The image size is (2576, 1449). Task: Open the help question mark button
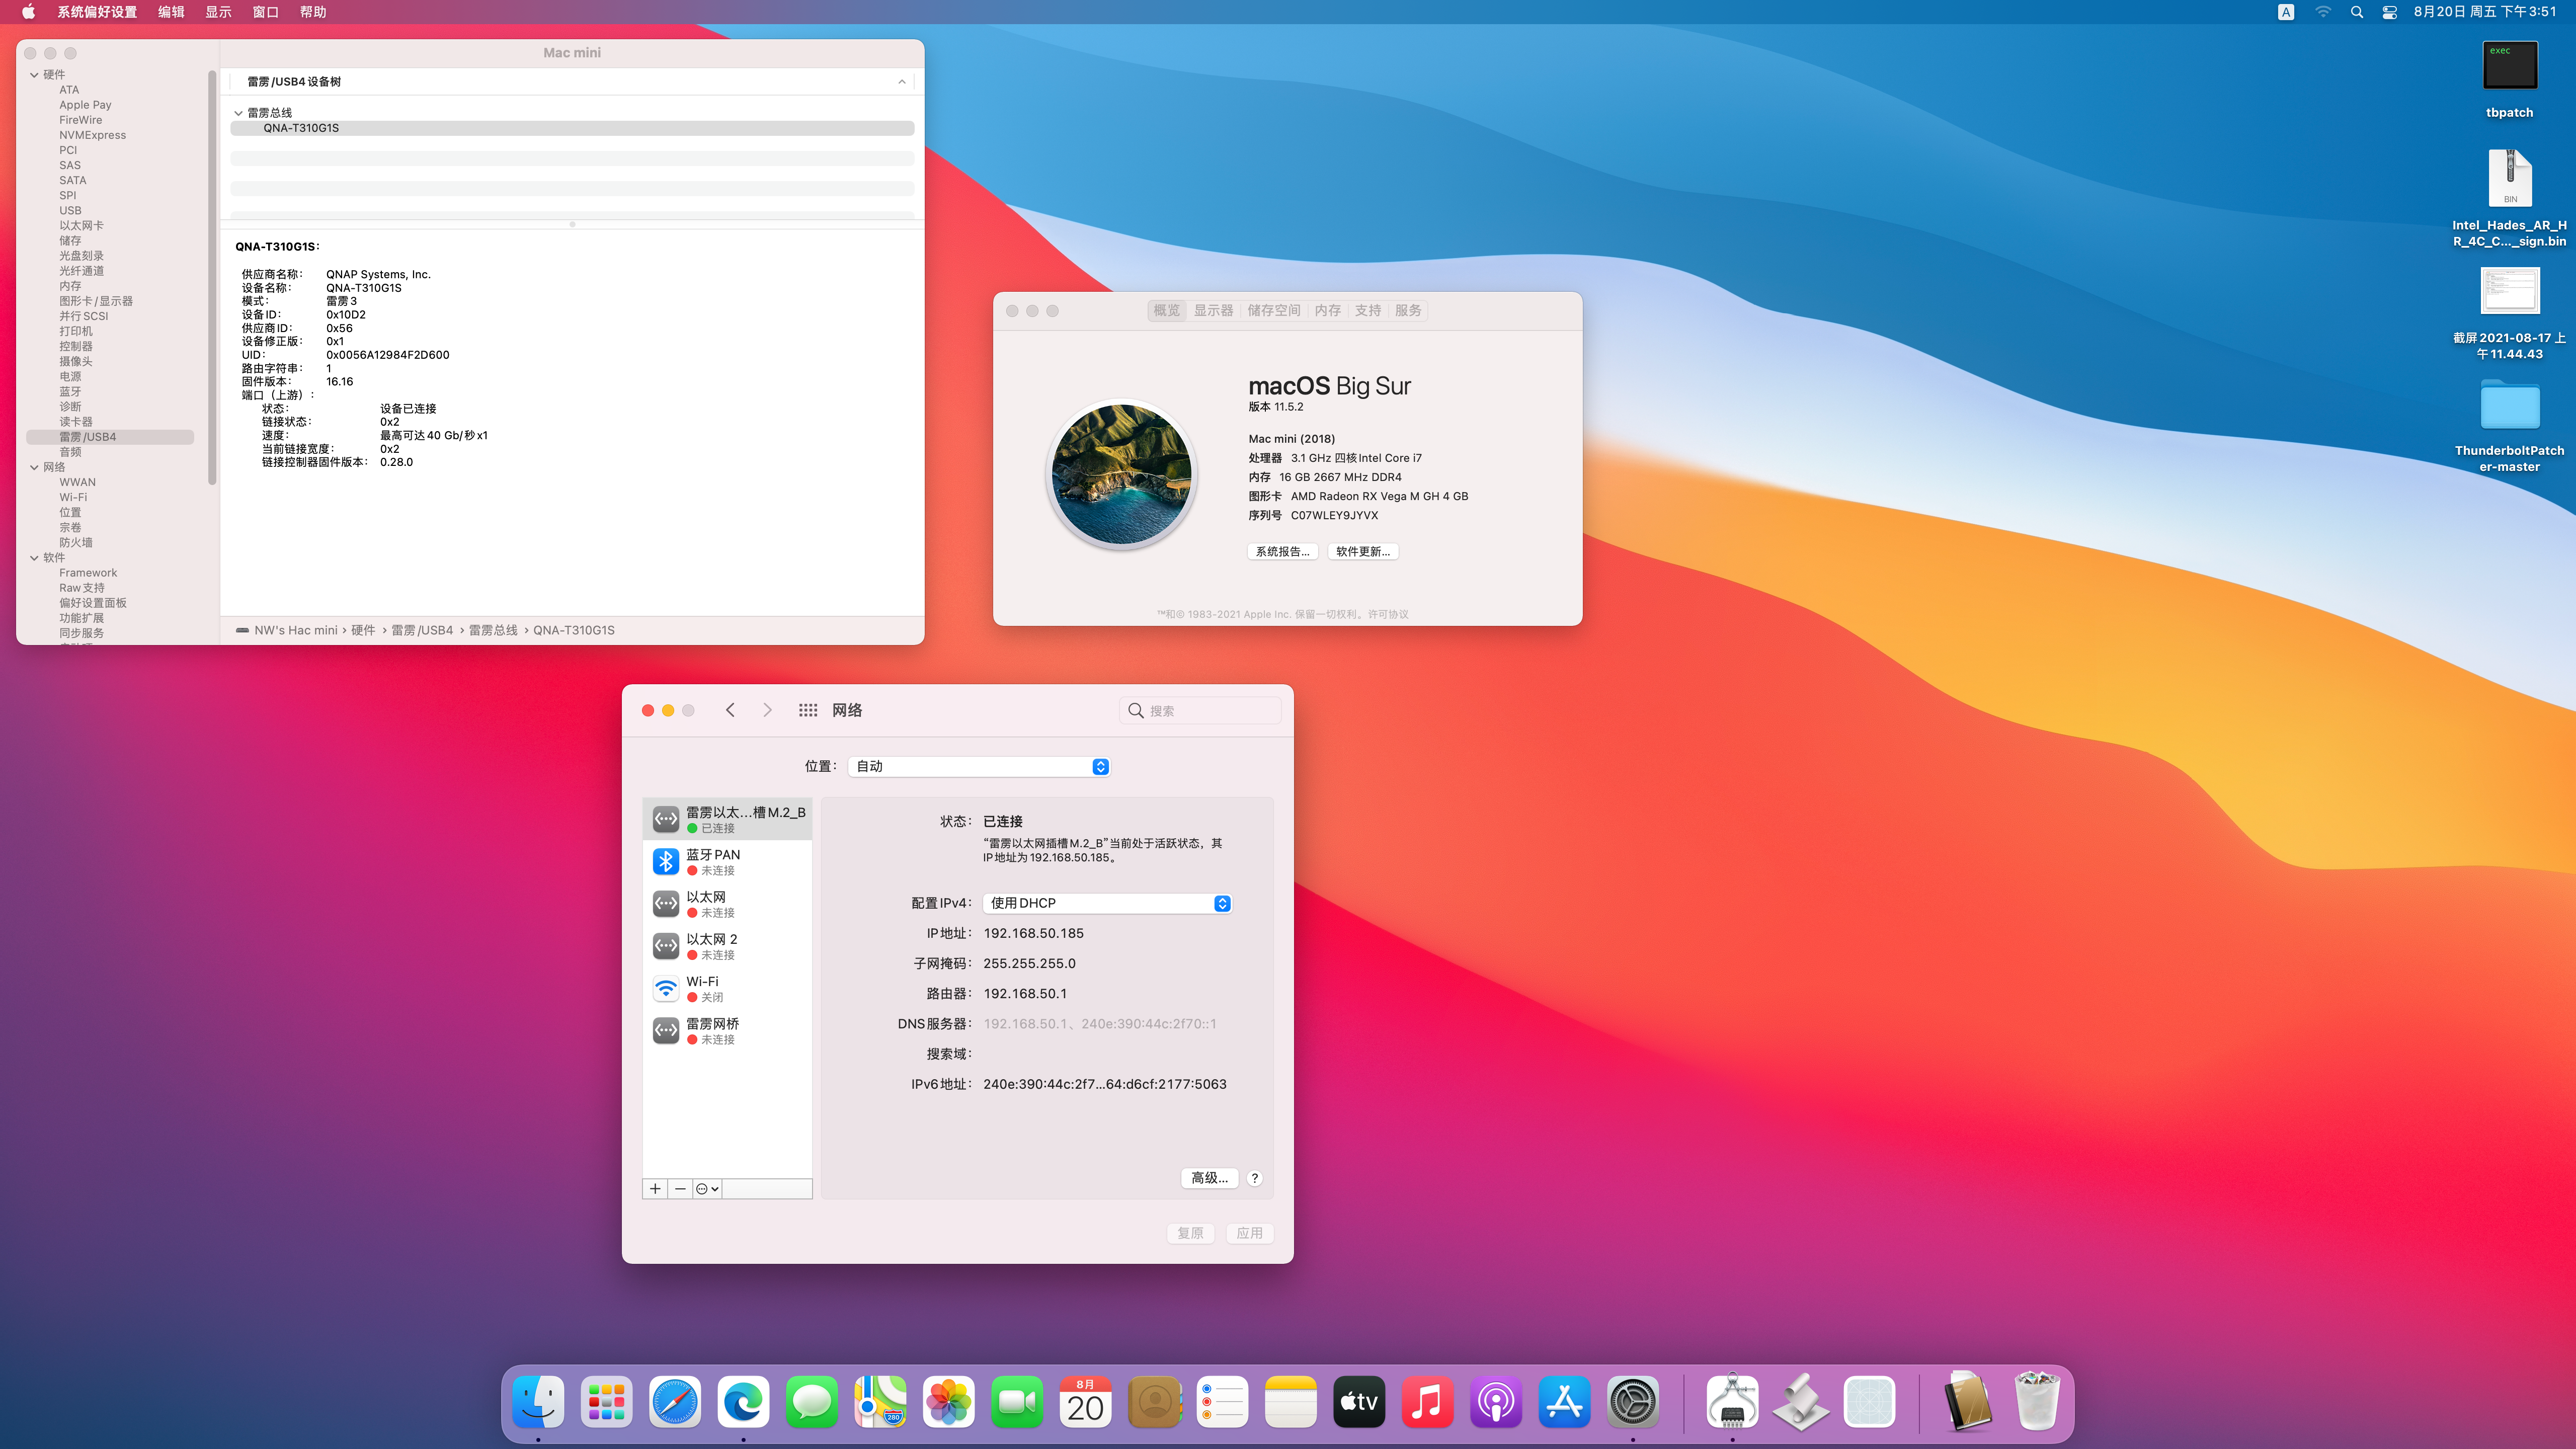[x=1254, y=1178]
